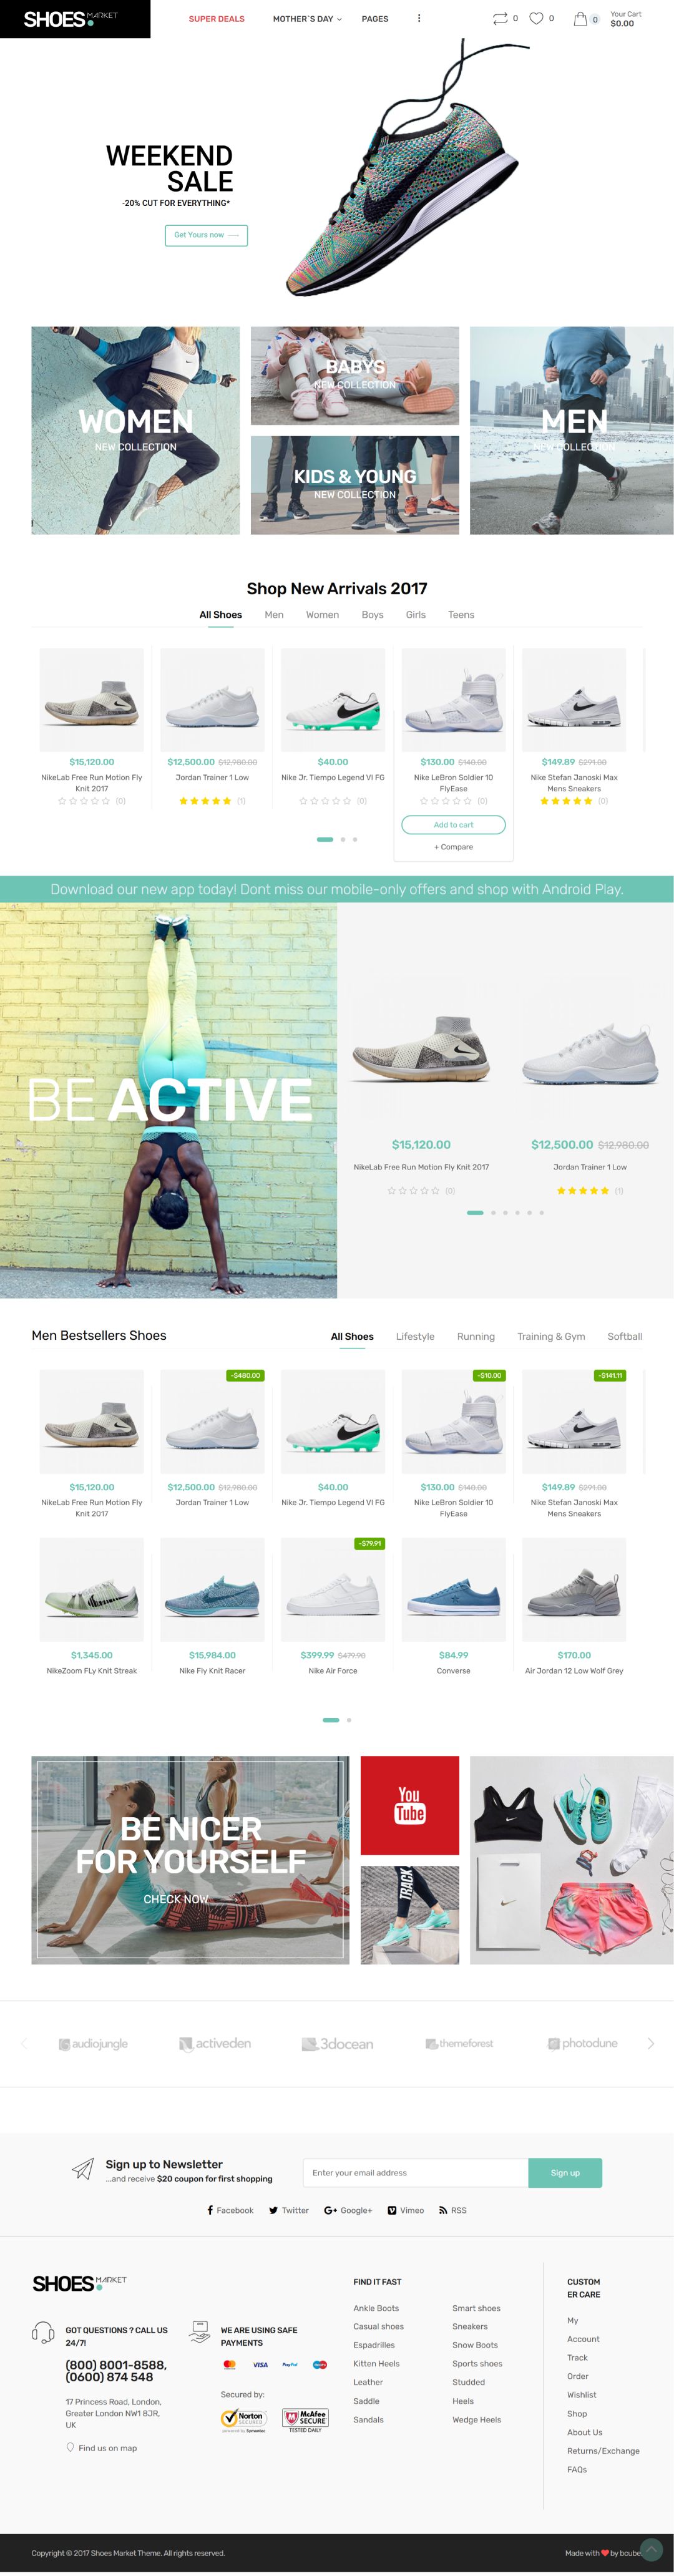674x2576 pixels.
Task: Click the RSS feed icon link
Action: [453, 2210]
